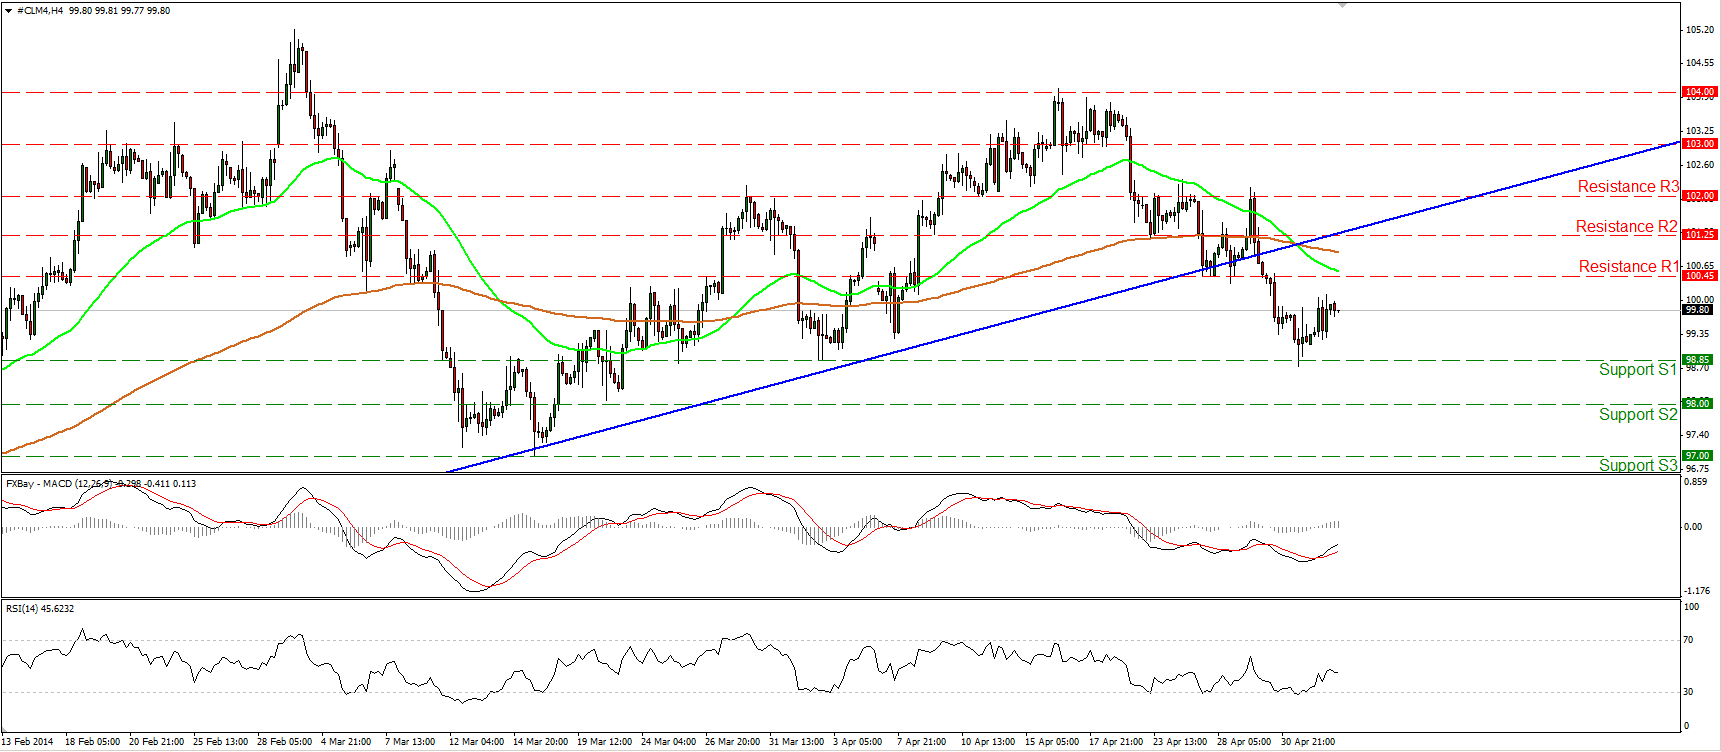
Task: Click 102.60 on the price axis
Action: pyautogui.click(x=1699, y=165)
